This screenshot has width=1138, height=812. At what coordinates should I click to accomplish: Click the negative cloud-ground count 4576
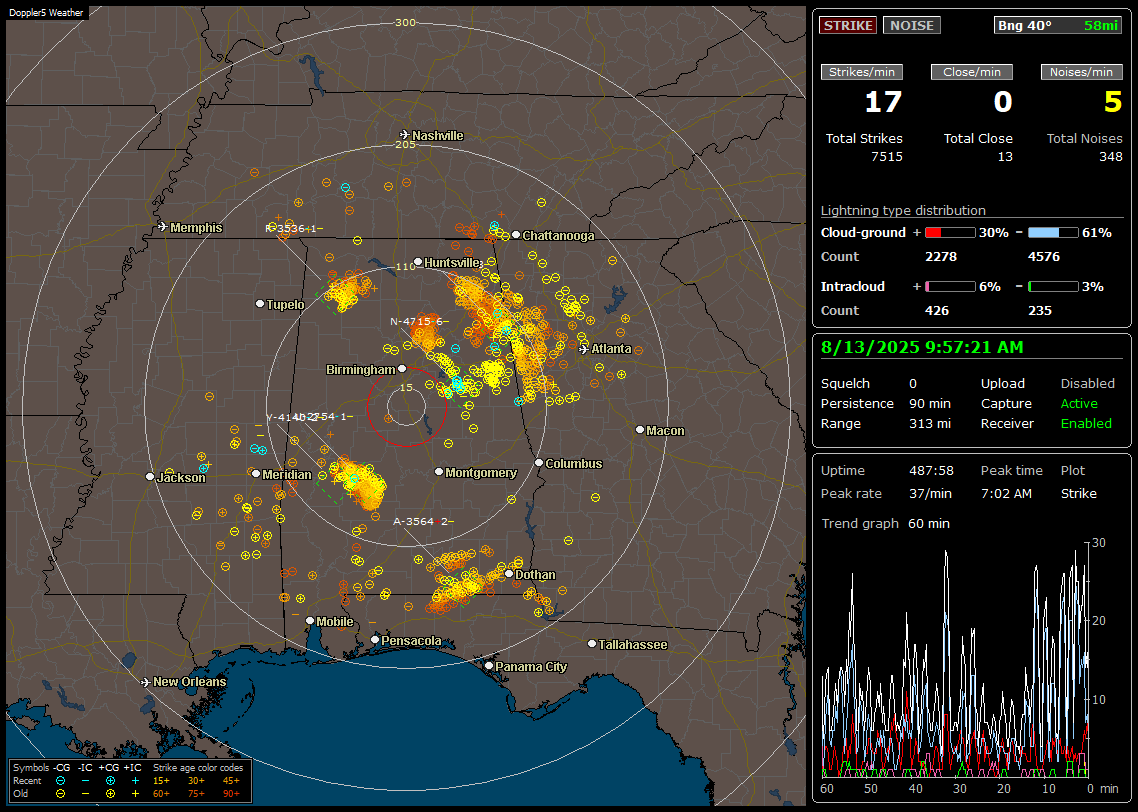pyautogui.click(x=1044, y=256)
